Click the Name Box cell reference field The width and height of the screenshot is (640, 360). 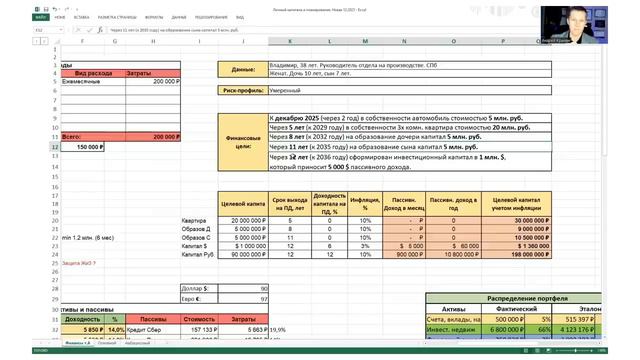pos(46,30)
